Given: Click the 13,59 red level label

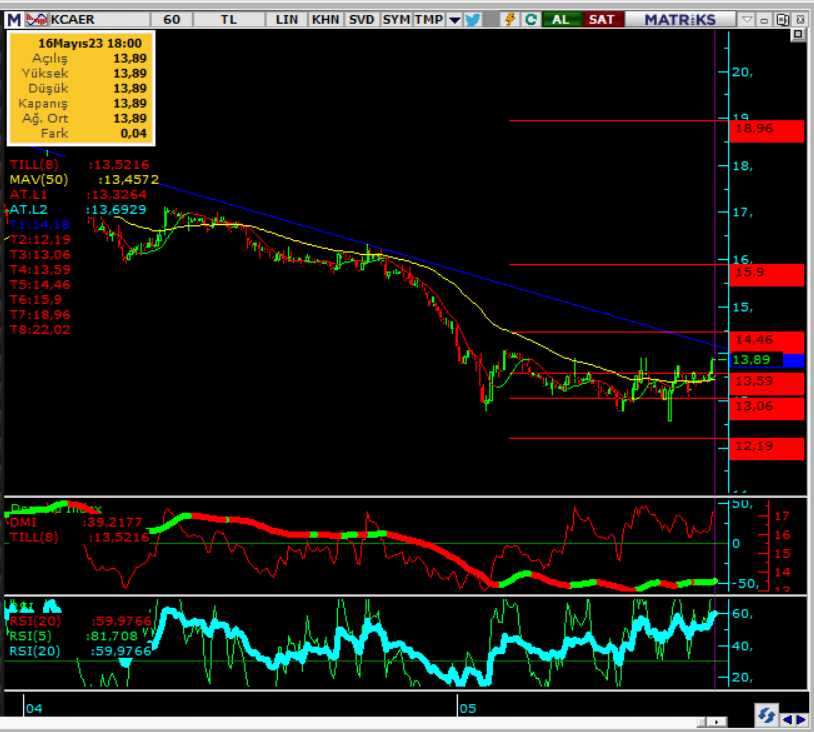Looking at the screenshot, I should pos(766,383).
